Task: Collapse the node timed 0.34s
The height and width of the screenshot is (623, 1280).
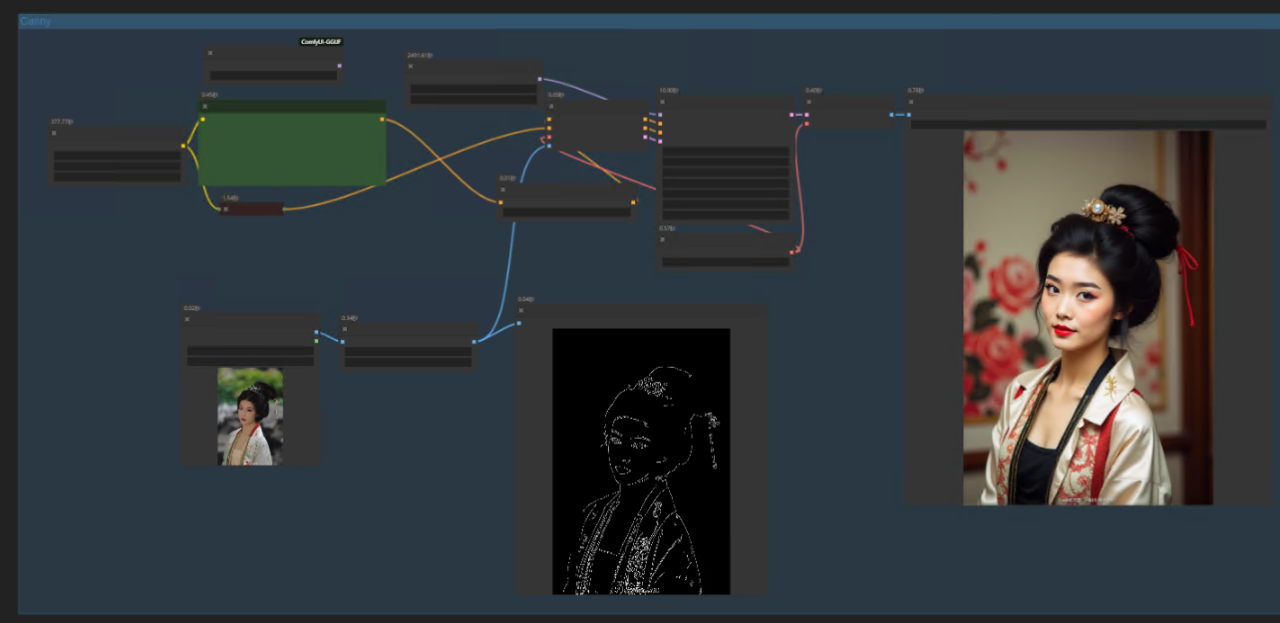Action: pos(345,328)
